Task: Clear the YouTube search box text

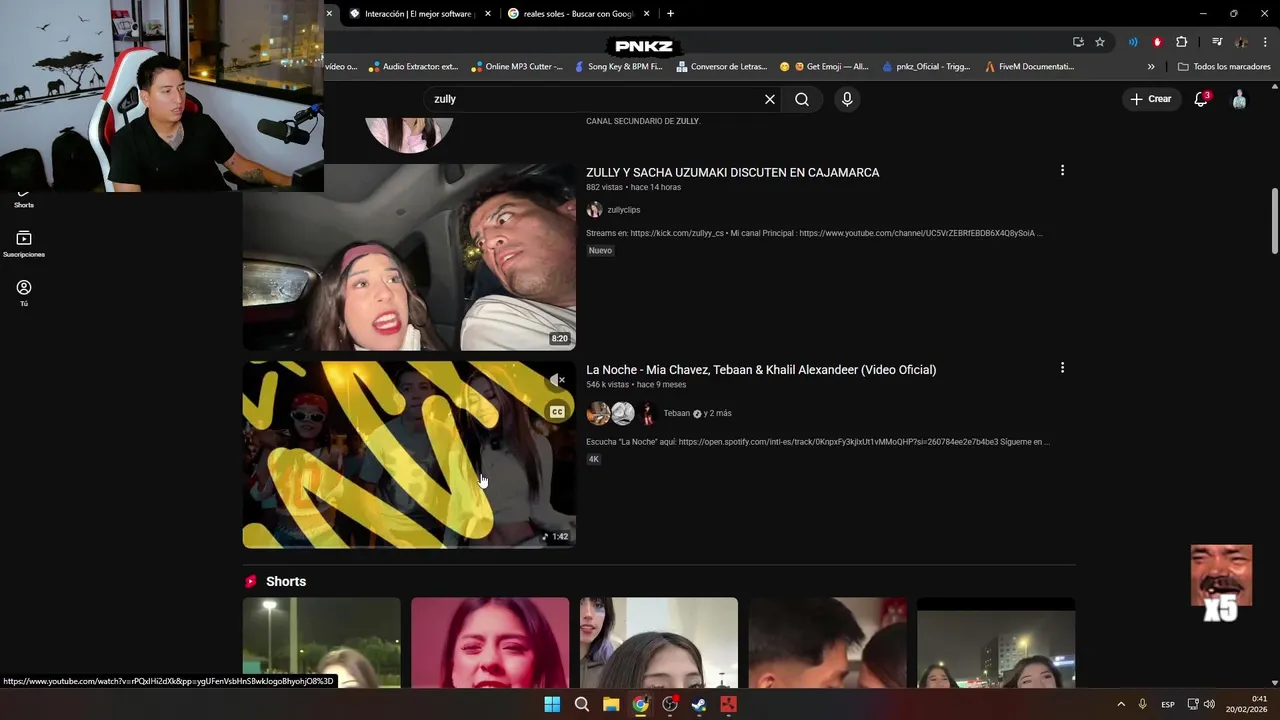Action: (770, 99)
